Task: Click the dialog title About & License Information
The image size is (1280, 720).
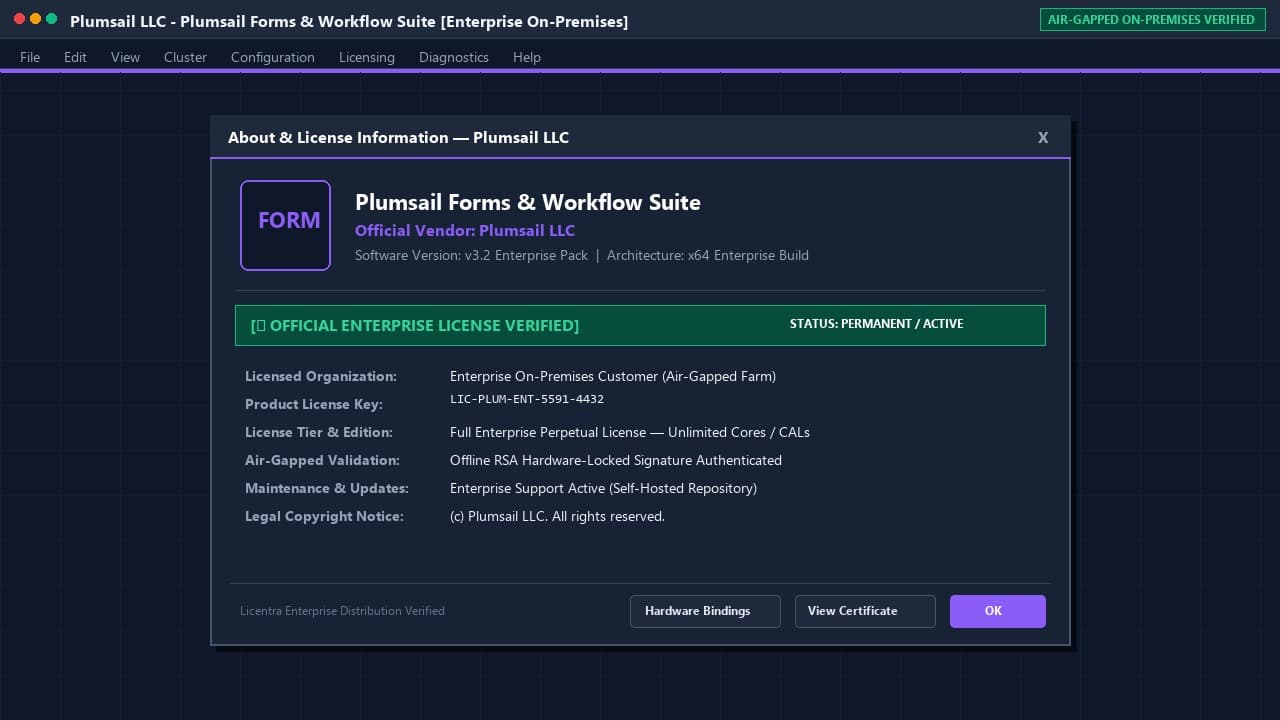Action: click(398, 138)
